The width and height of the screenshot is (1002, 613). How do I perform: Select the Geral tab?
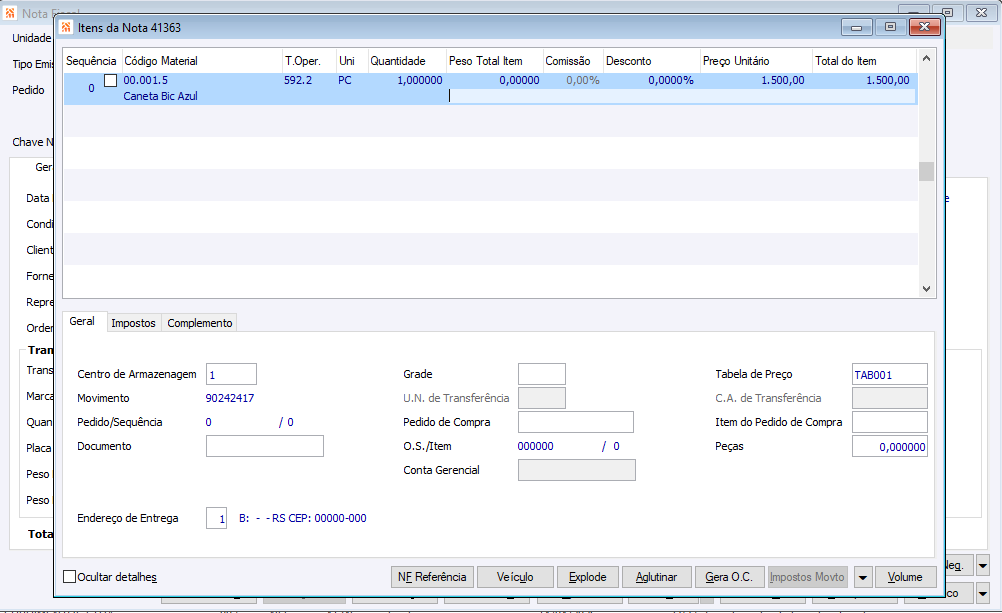82,321
